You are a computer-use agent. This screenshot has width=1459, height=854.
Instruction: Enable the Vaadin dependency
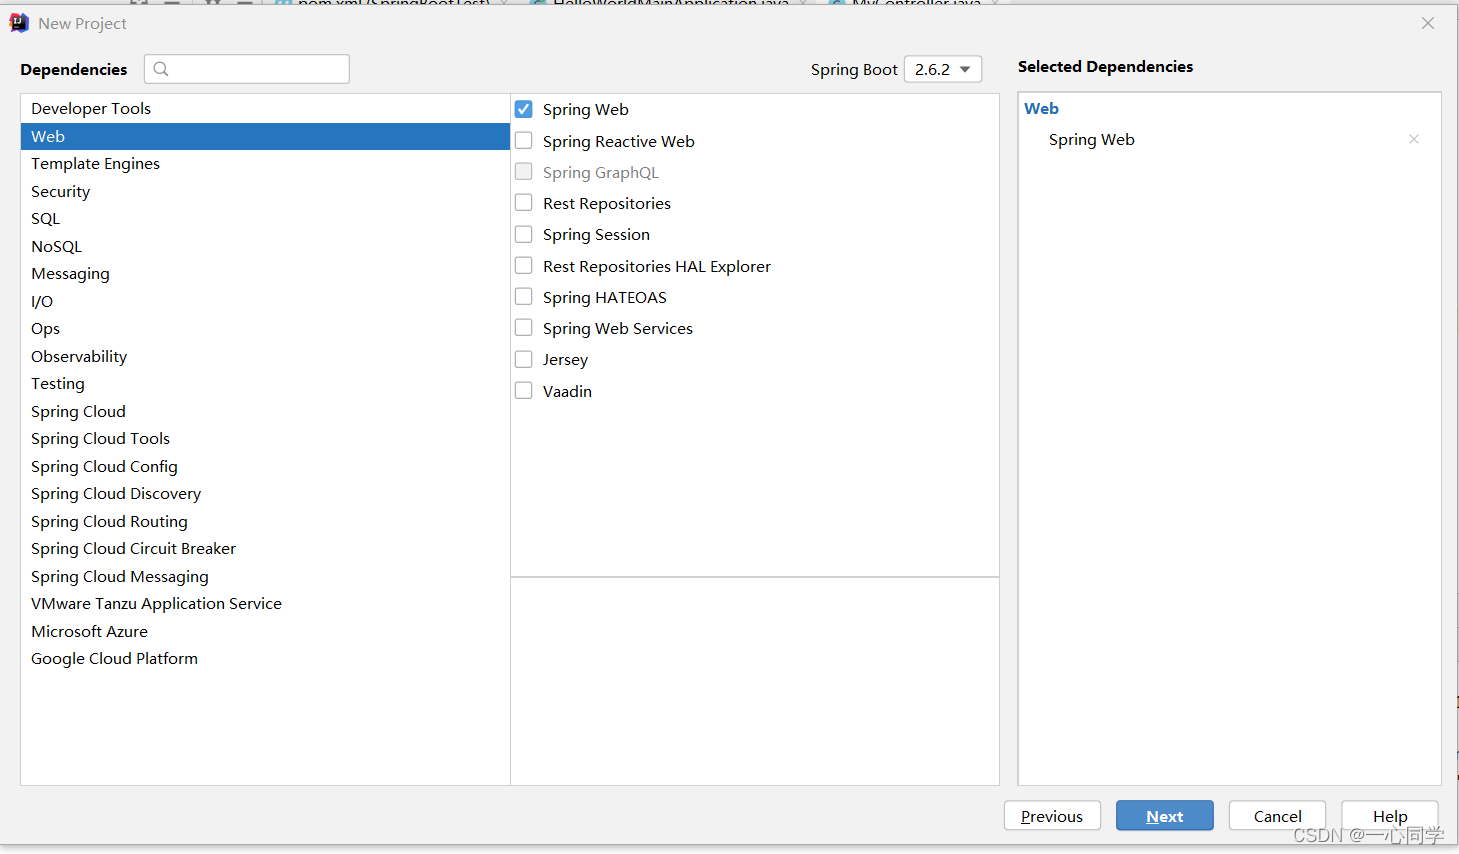tap(523, 391)
